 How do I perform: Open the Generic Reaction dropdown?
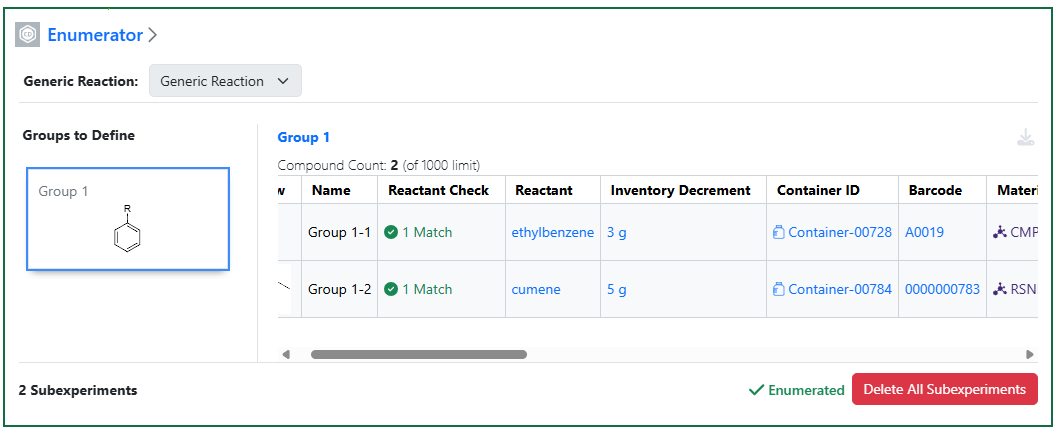tap(225, 82)
